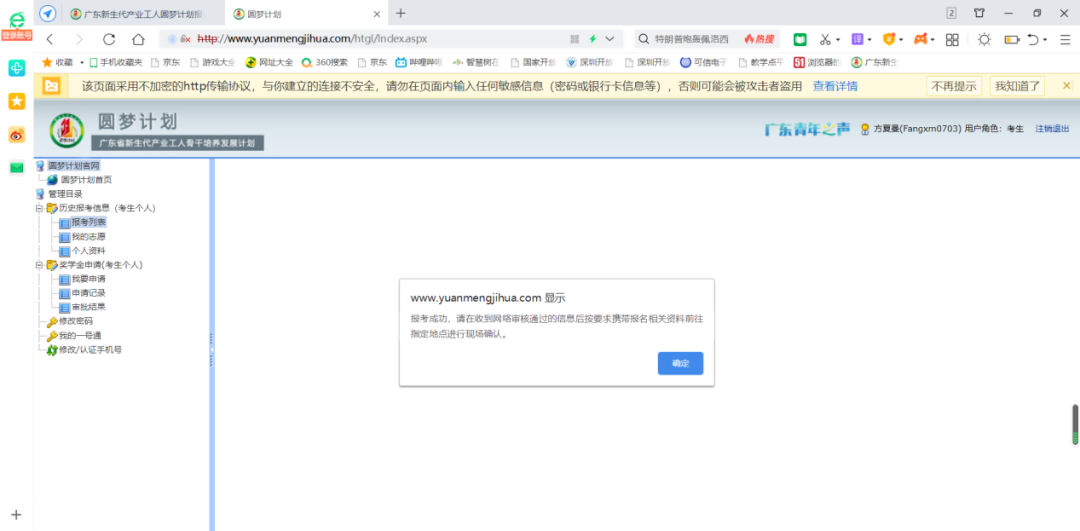This screenshot has height=531, width=1080.
Task: Click the purple translate icon
Action: pyautogui.click(x=857, y=39)
